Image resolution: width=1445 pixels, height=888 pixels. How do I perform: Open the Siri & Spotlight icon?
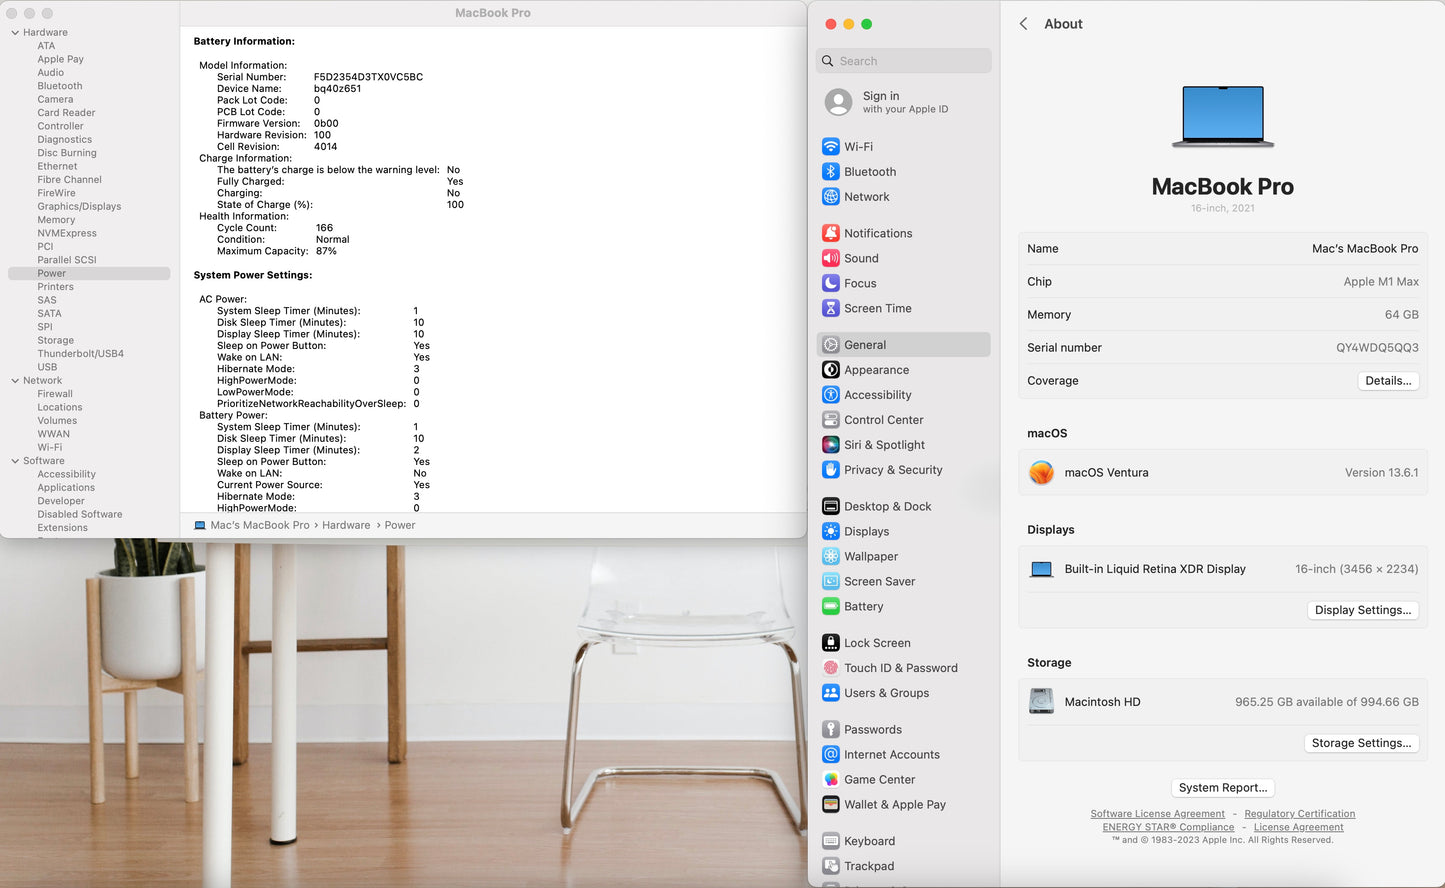coord(831,445)
